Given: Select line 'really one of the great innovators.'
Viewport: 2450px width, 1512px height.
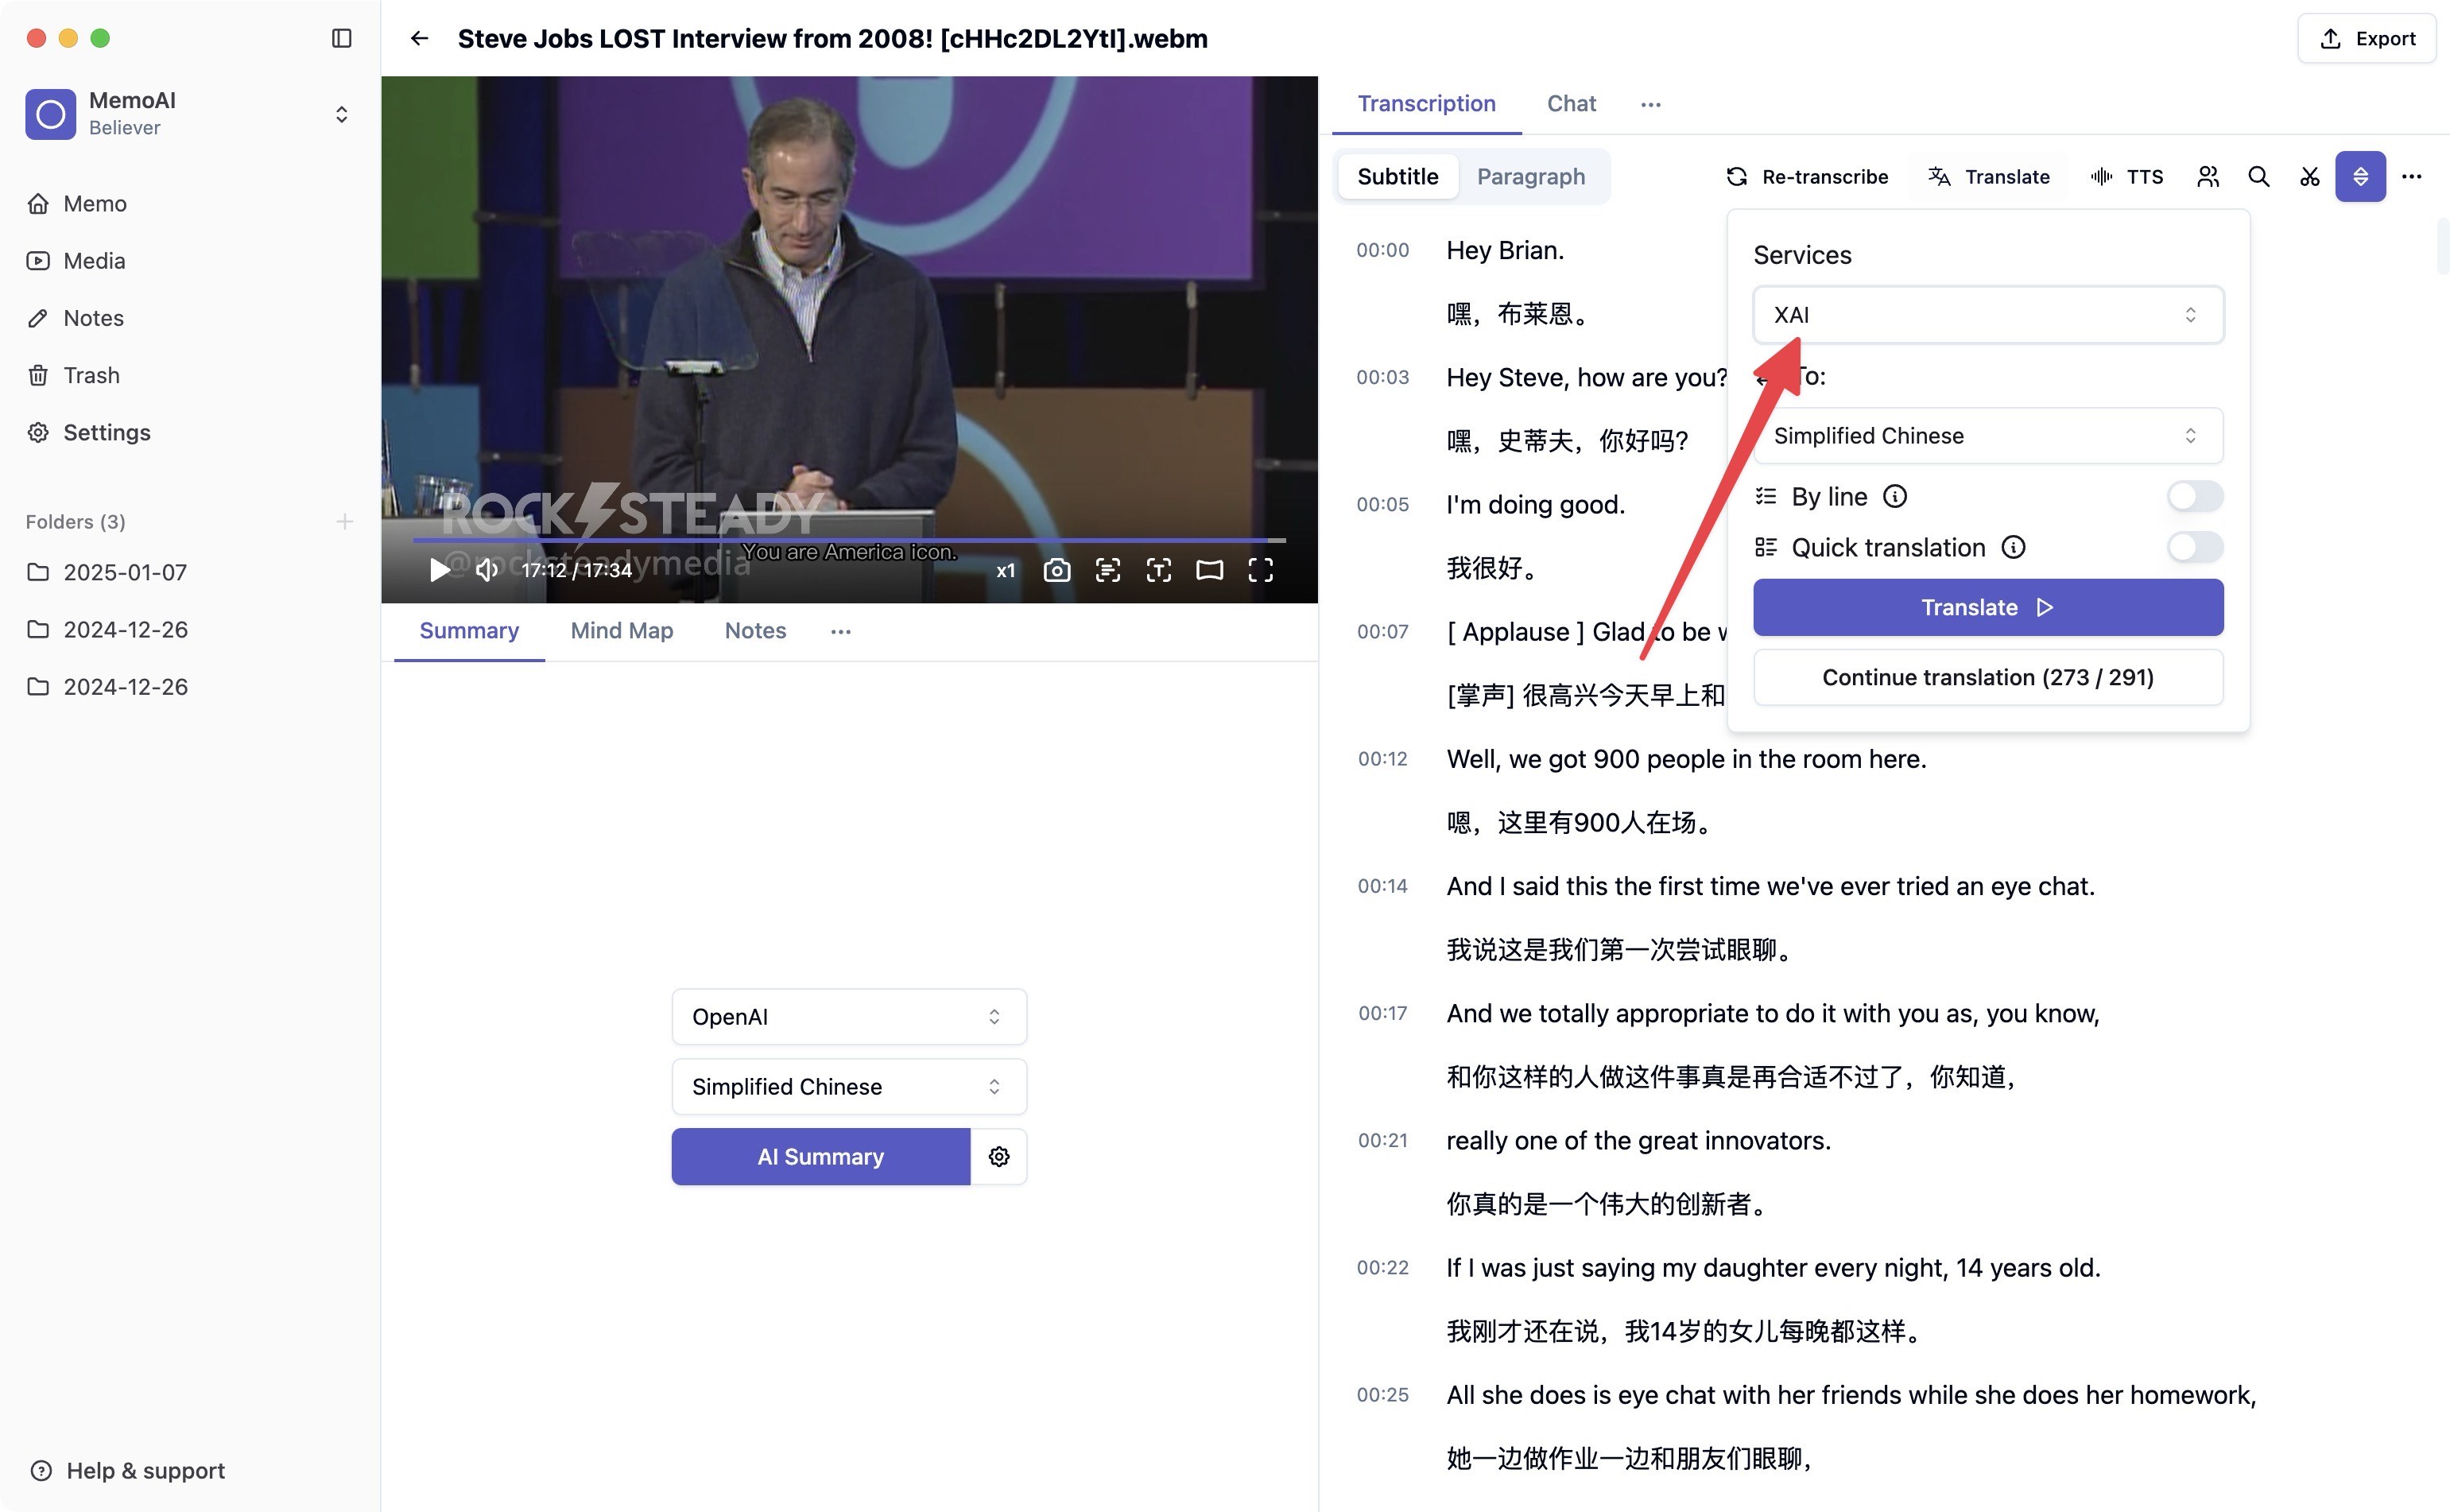Looking at the screenshot, I should point(1638,1141).
